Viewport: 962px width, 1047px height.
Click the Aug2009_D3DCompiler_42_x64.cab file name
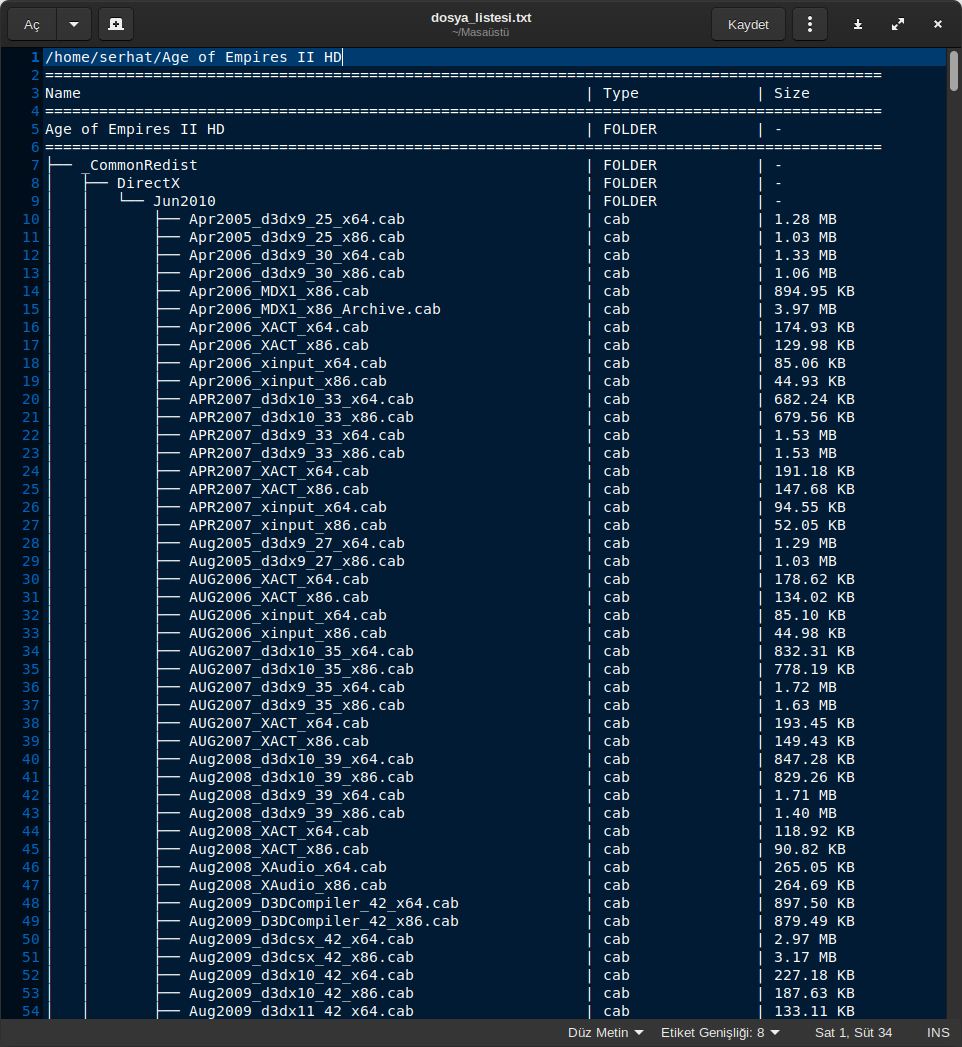pyautogui.click(x=323, y=903)
